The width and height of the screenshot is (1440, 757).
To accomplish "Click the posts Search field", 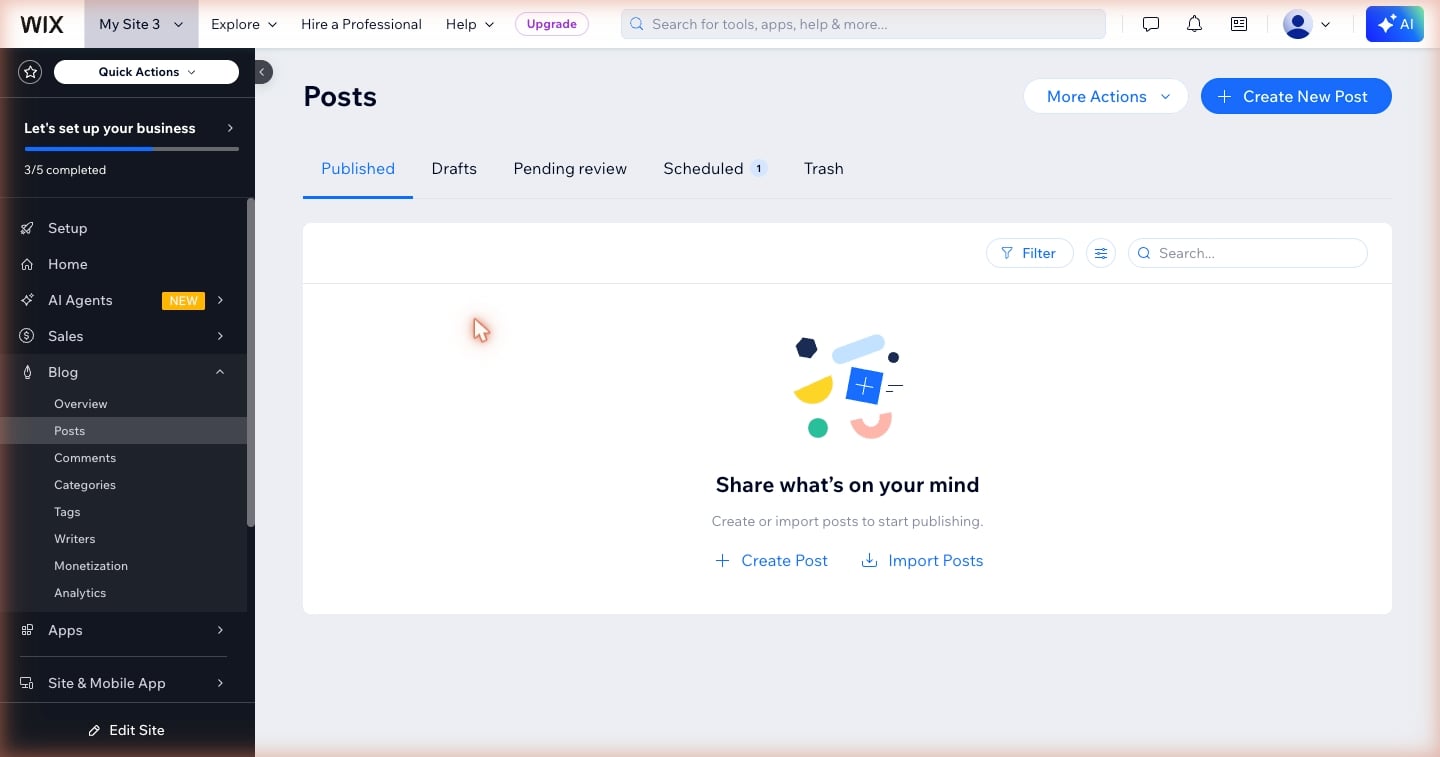I will coord(1247,253).
